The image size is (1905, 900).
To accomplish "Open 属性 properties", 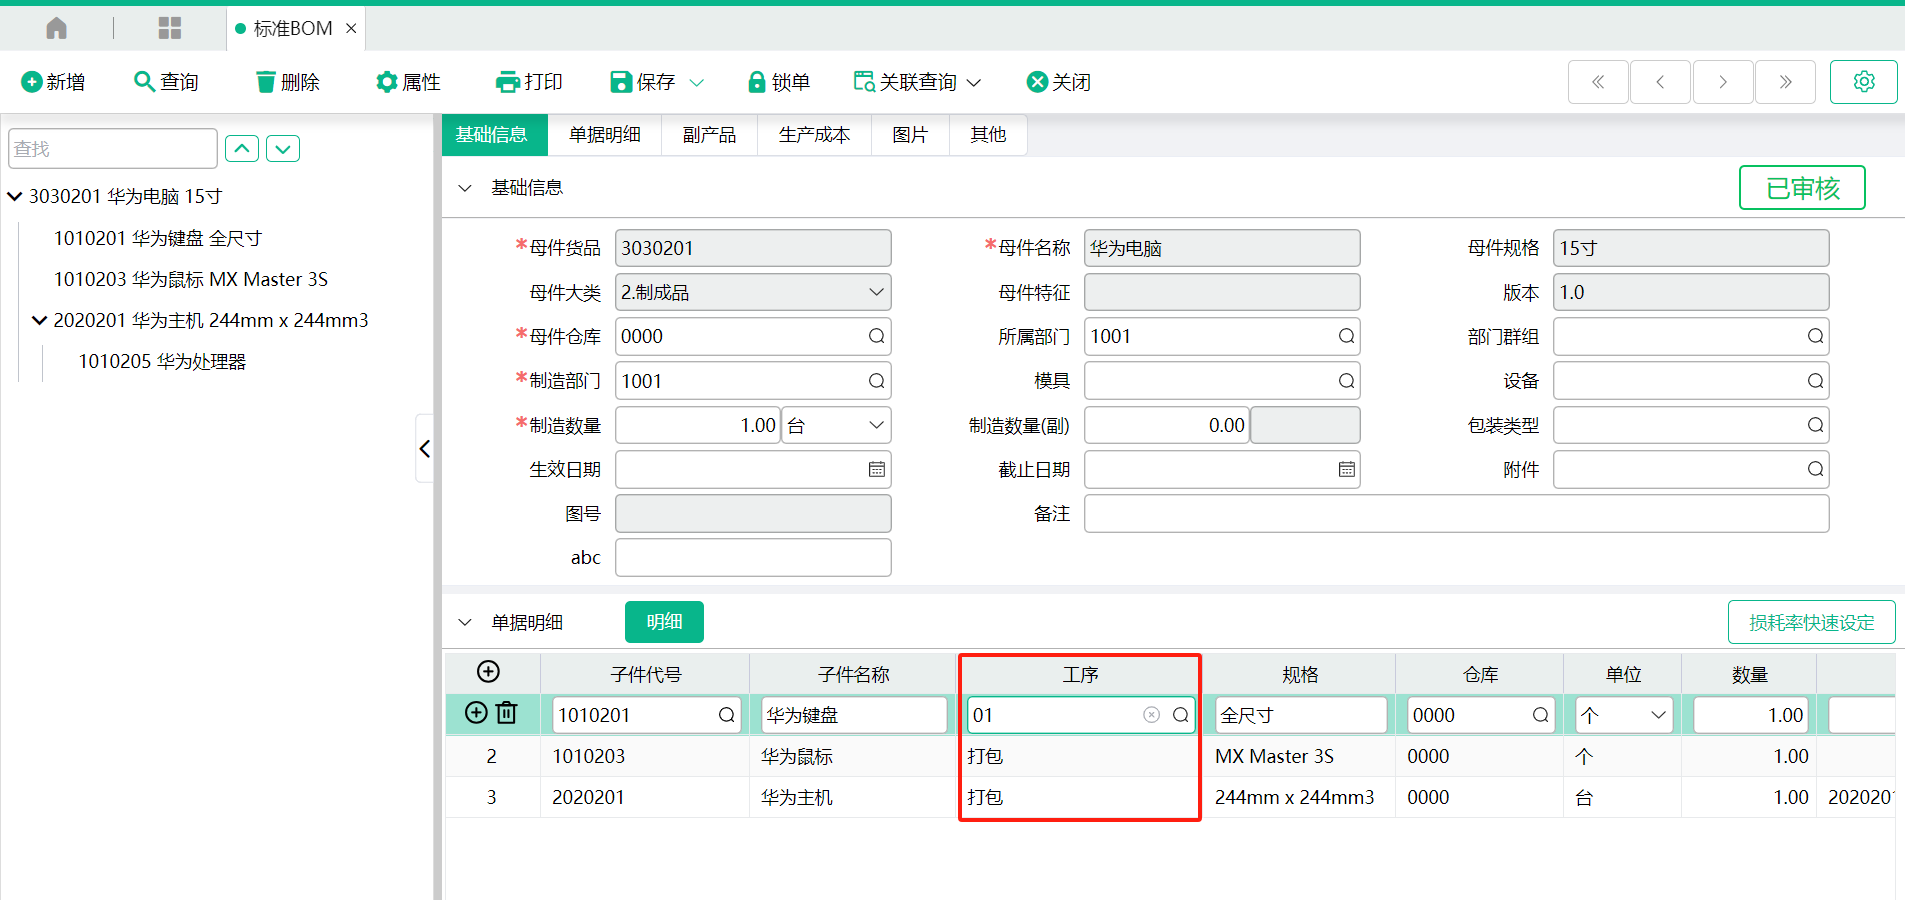I will coord(408,82).
